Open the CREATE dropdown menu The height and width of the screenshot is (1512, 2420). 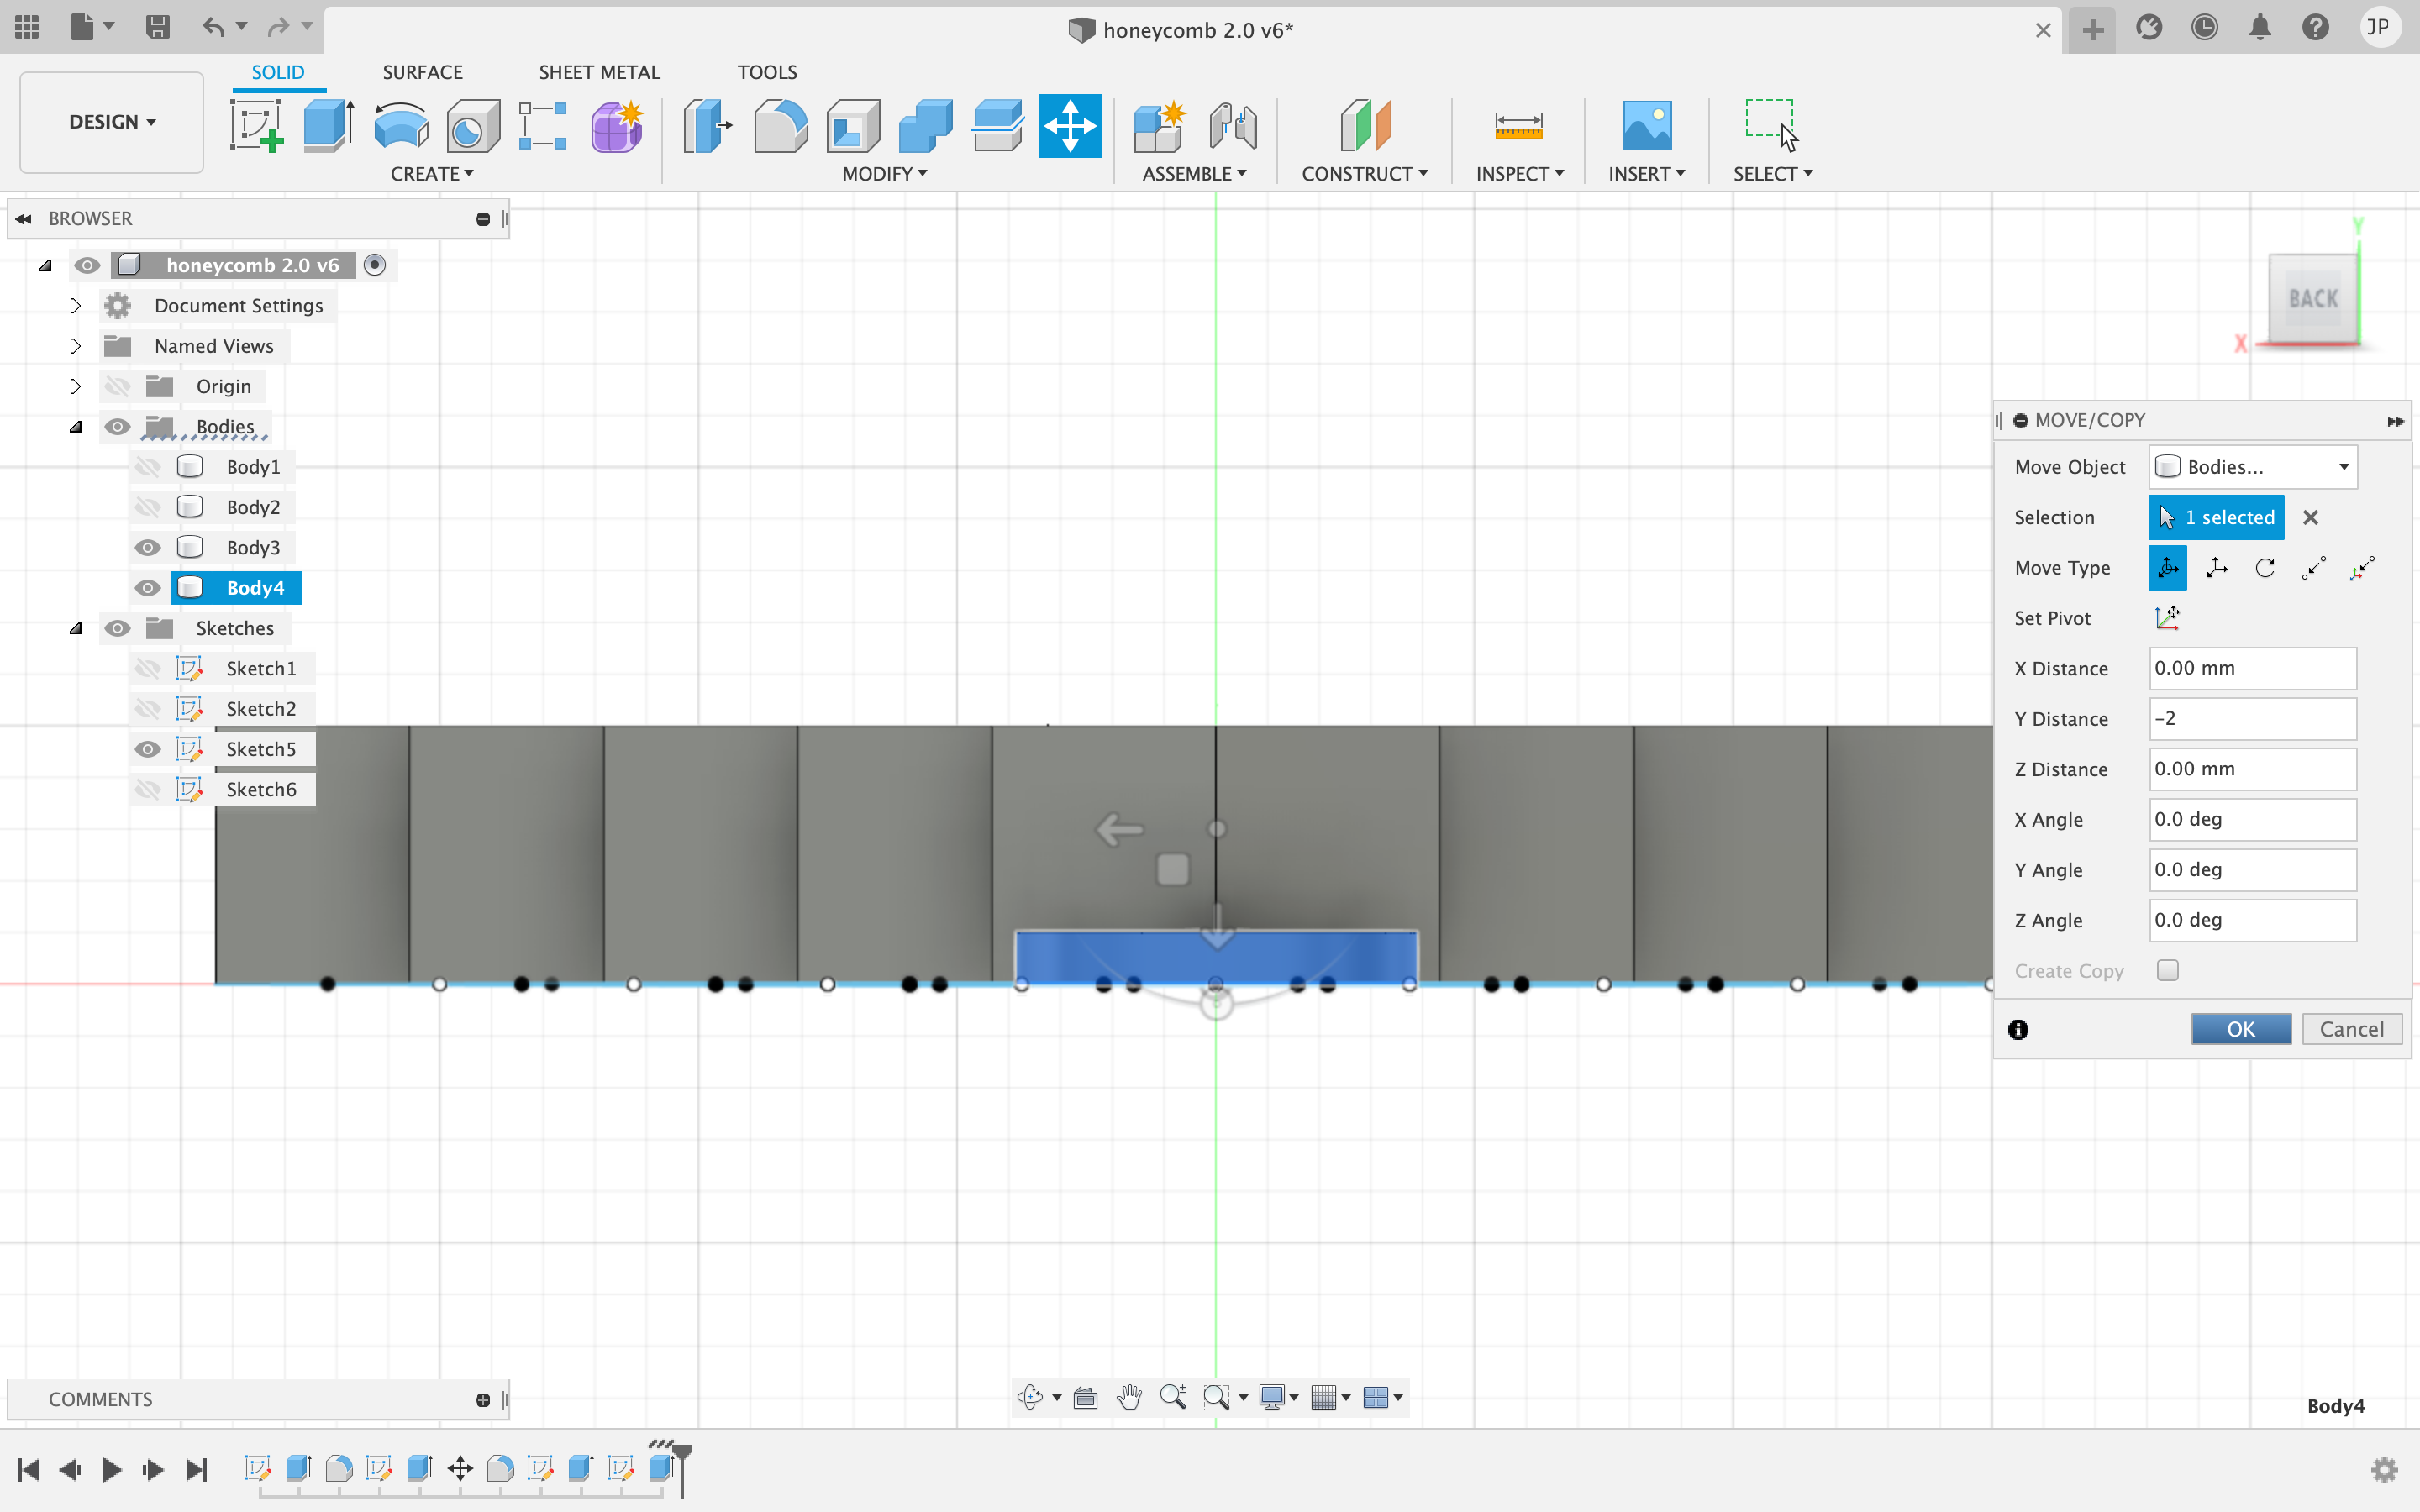(432, 174)
